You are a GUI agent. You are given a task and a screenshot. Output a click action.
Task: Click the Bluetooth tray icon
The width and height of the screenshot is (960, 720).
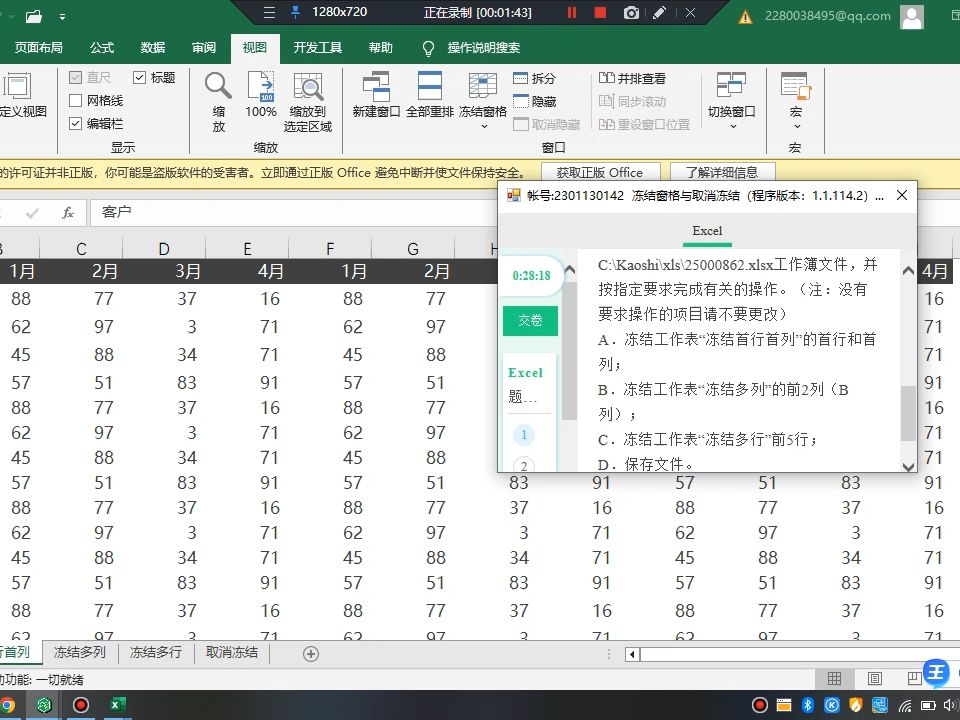808,705
